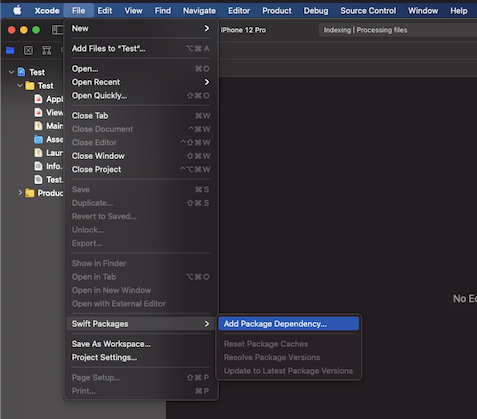
Task: Collapse the Test group folder
Action: coord(20,86)
